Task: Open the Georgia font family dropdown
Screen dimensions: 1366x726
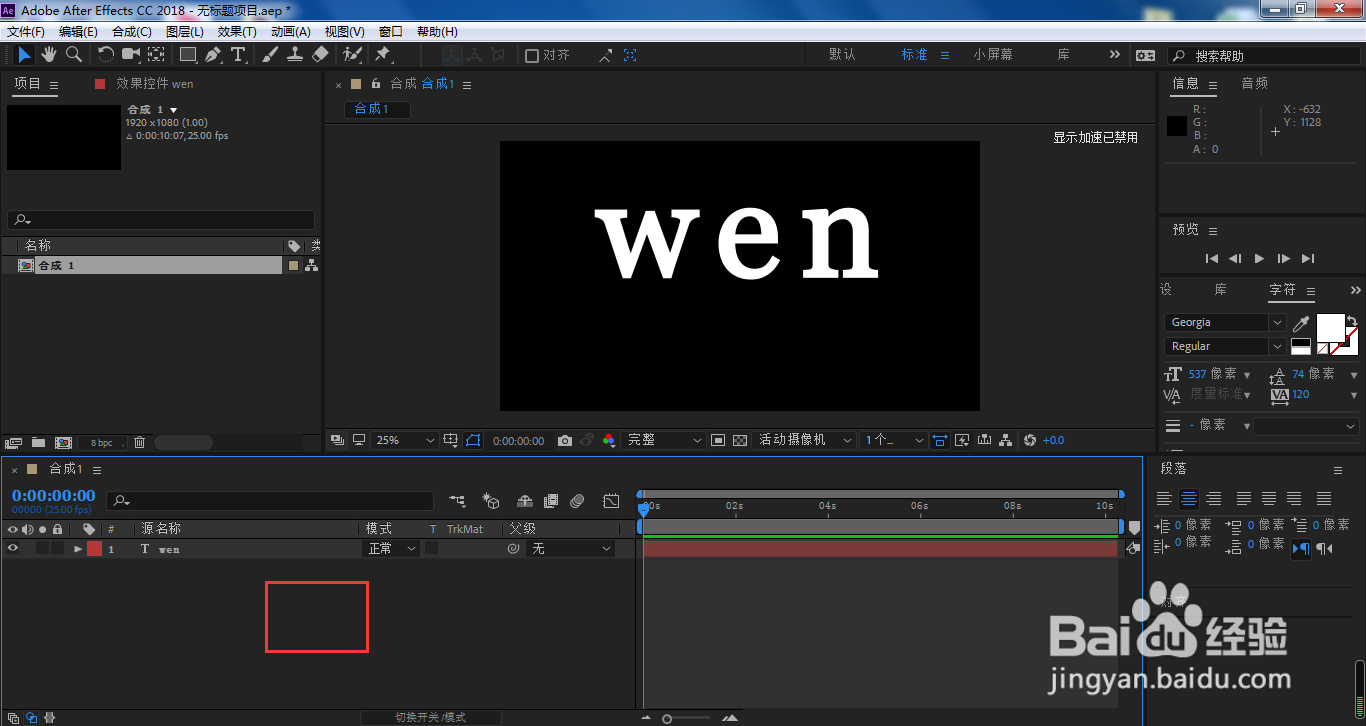Action: pos(1225,322)
